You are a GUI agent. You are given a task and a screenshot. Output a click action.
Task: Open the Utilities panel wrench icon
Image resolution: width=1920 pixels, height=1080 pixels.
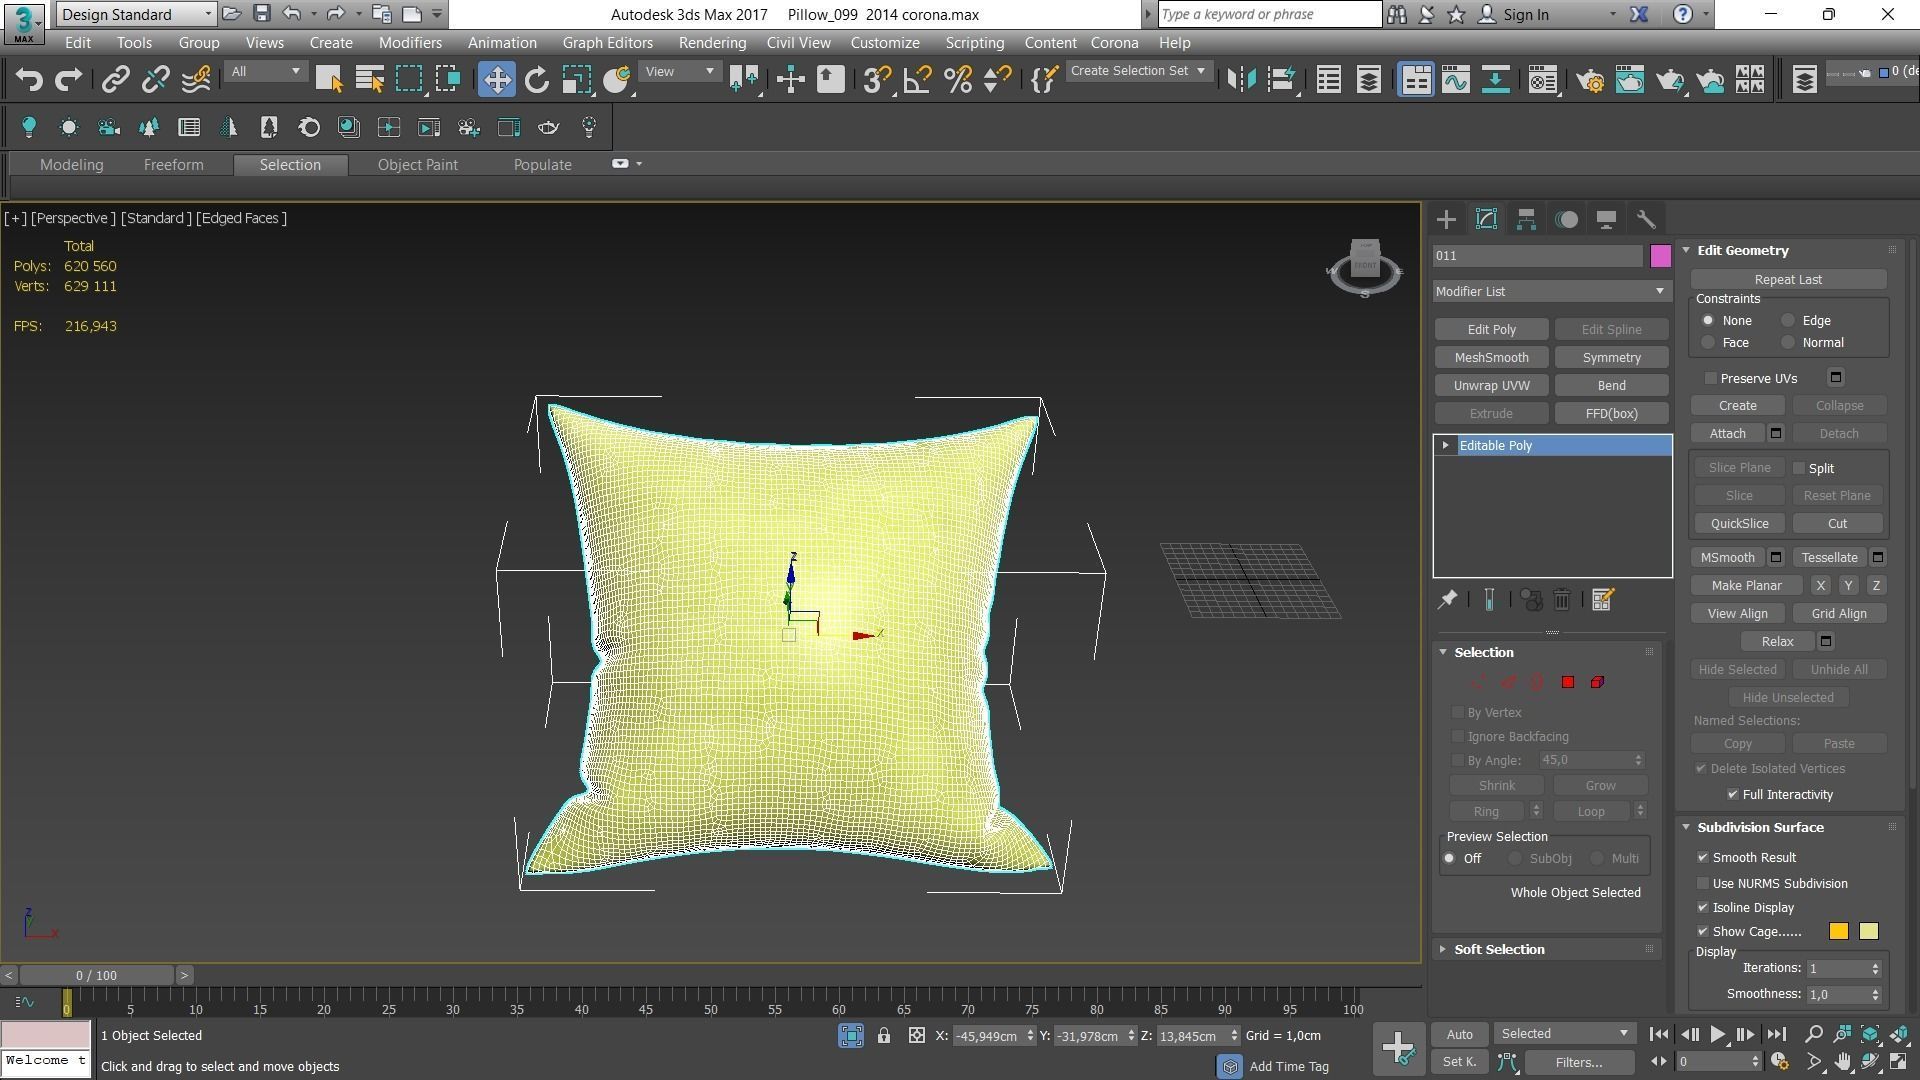(x=1646, y=219)
